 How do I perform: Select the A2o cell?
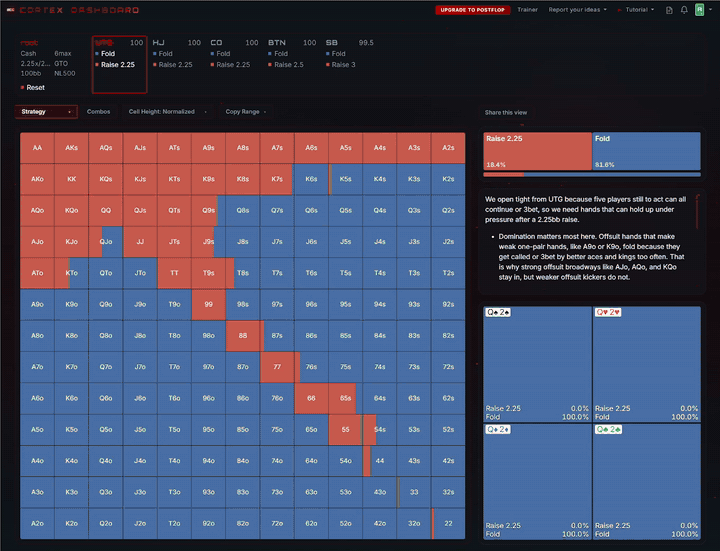(37, 523)
